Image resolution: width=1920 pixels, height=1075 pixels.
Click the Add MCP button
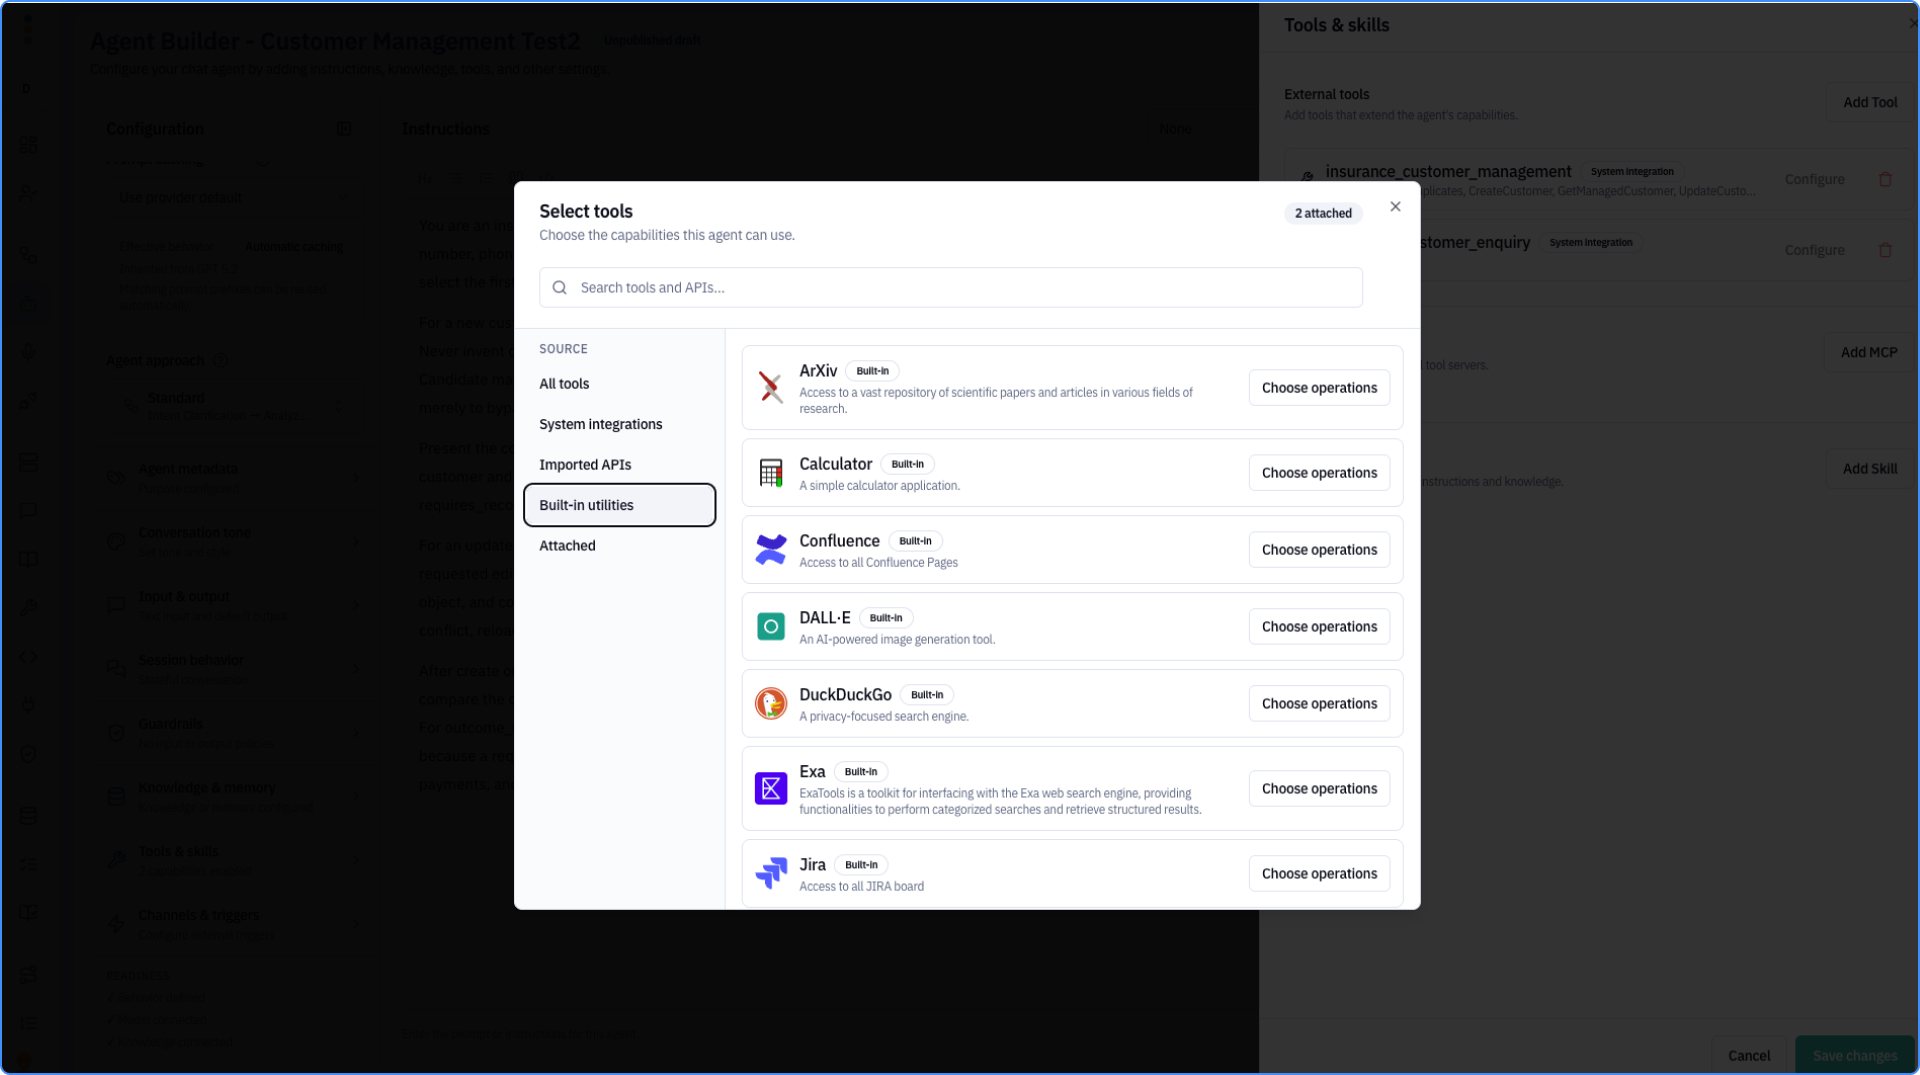[1869, 353]
